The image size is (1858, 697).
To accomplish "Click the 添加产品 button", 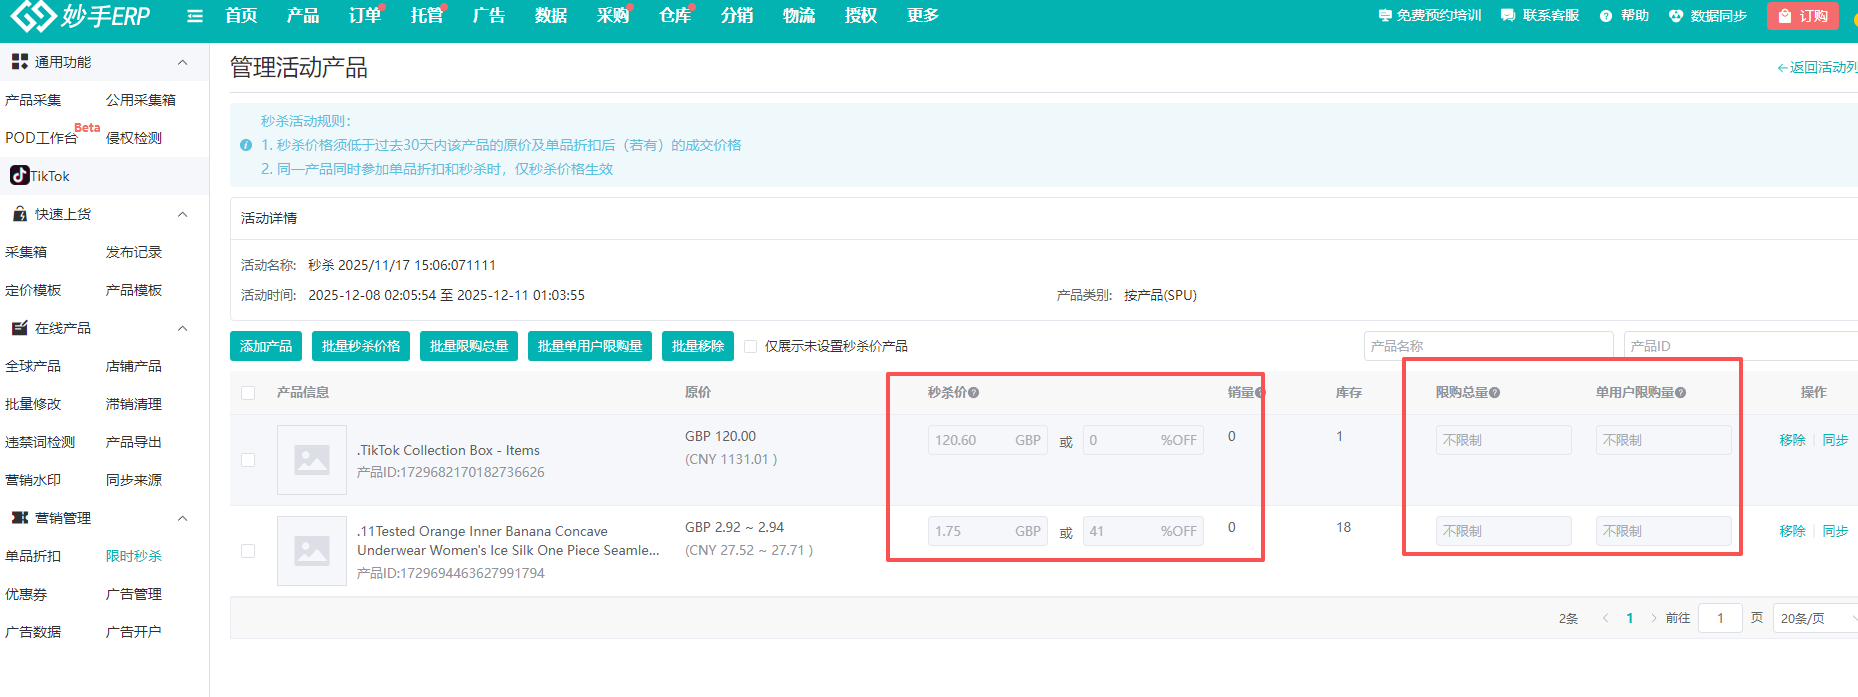I will pos(266,346).
